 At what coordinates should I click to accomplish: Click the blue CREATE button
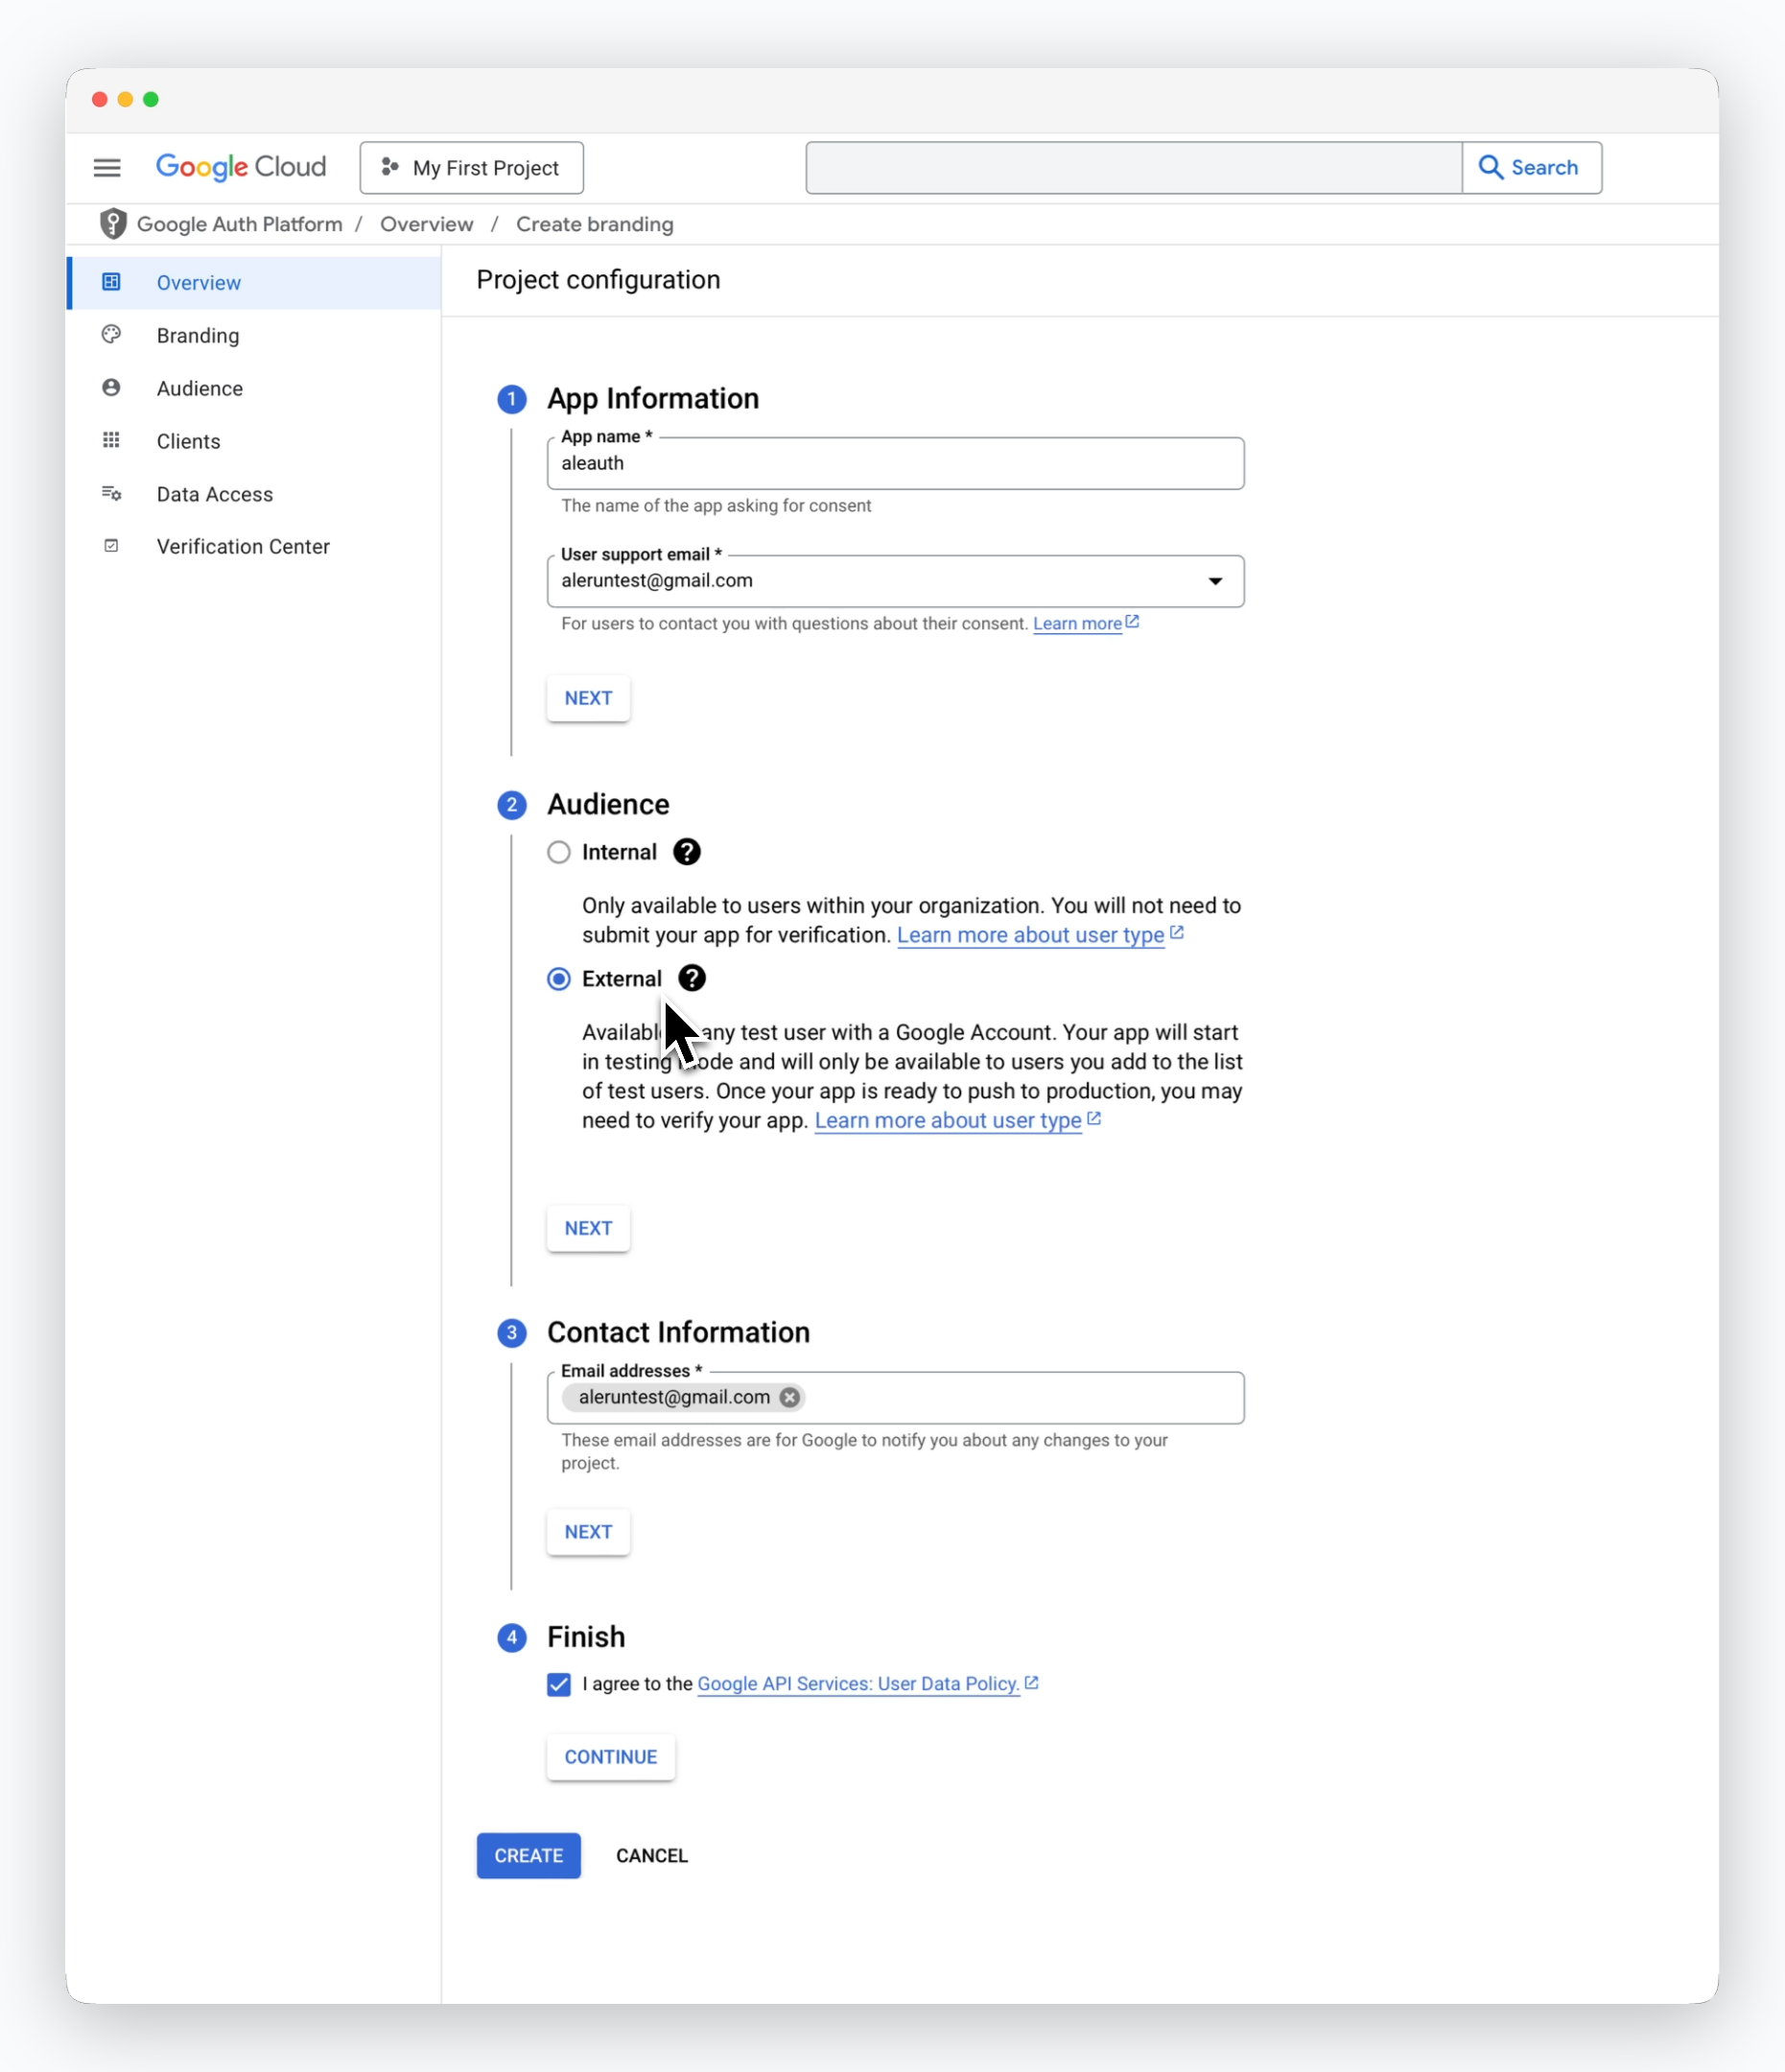point(529,1856)
